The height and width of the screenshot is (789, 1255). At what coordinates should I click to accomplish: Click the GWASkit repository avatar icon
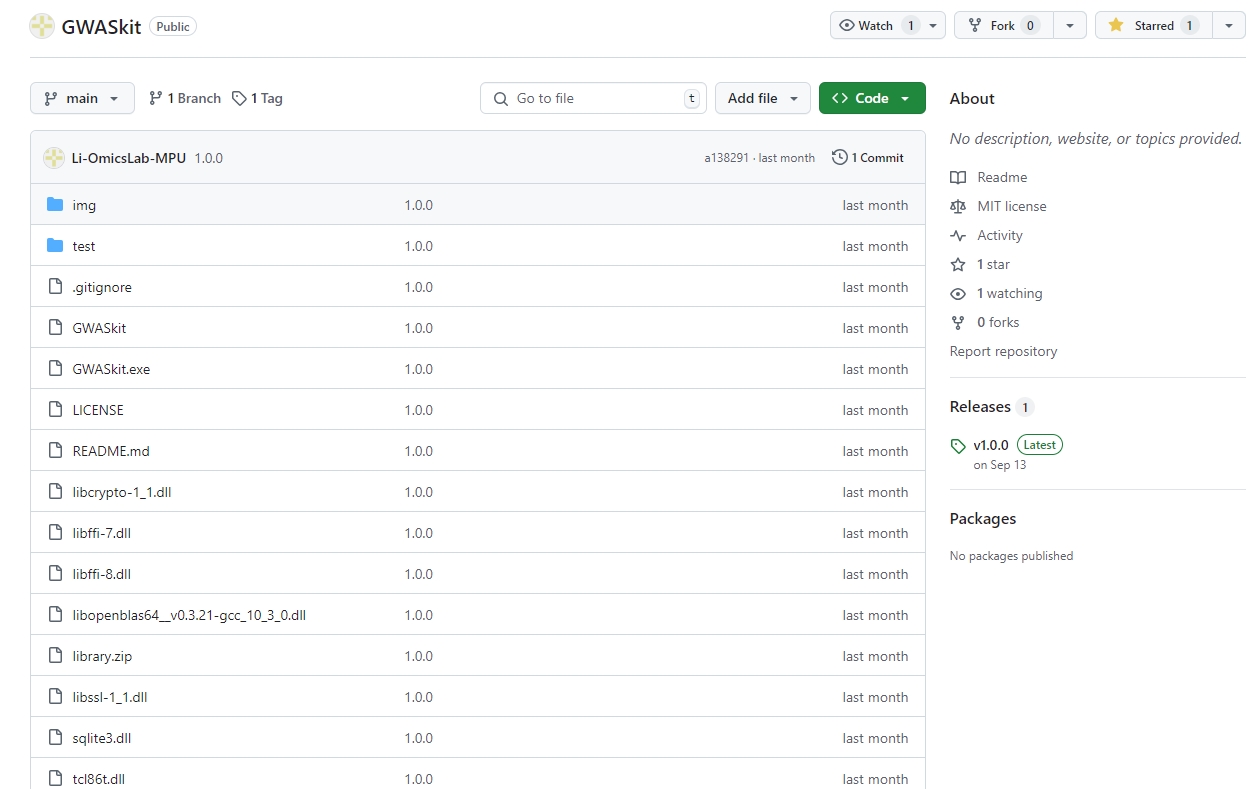tap(42, 26)
